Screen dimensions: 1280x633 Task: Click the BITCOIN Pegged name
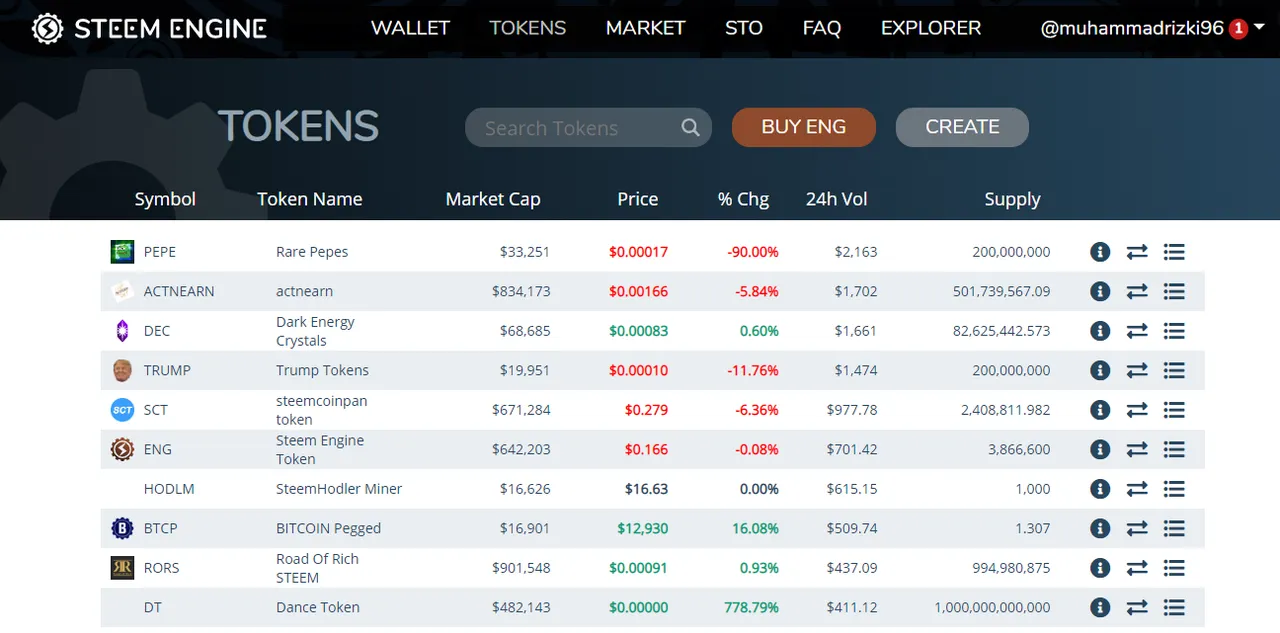pyautogui.click(x=328, y=528)
